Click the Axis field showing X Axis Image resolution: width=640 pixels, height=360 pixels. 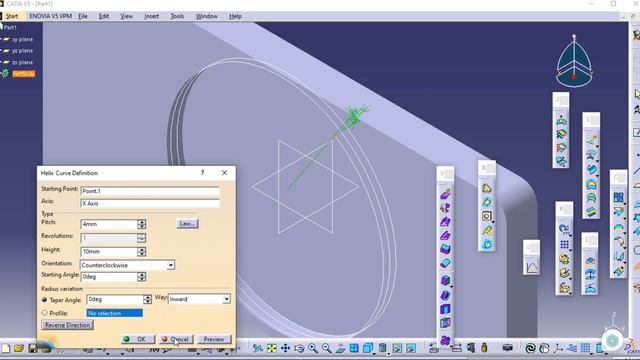(150, 203)
